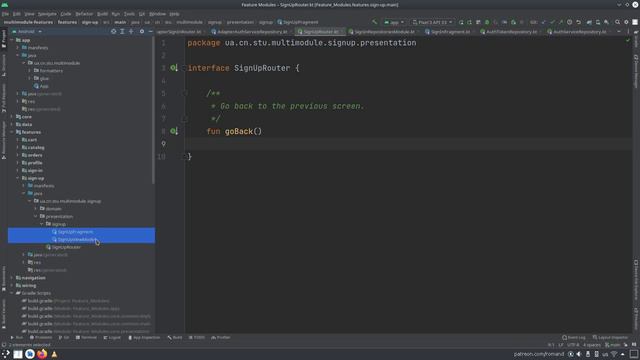
Task: Open Project panel gear options
Action: click(142, 31)
